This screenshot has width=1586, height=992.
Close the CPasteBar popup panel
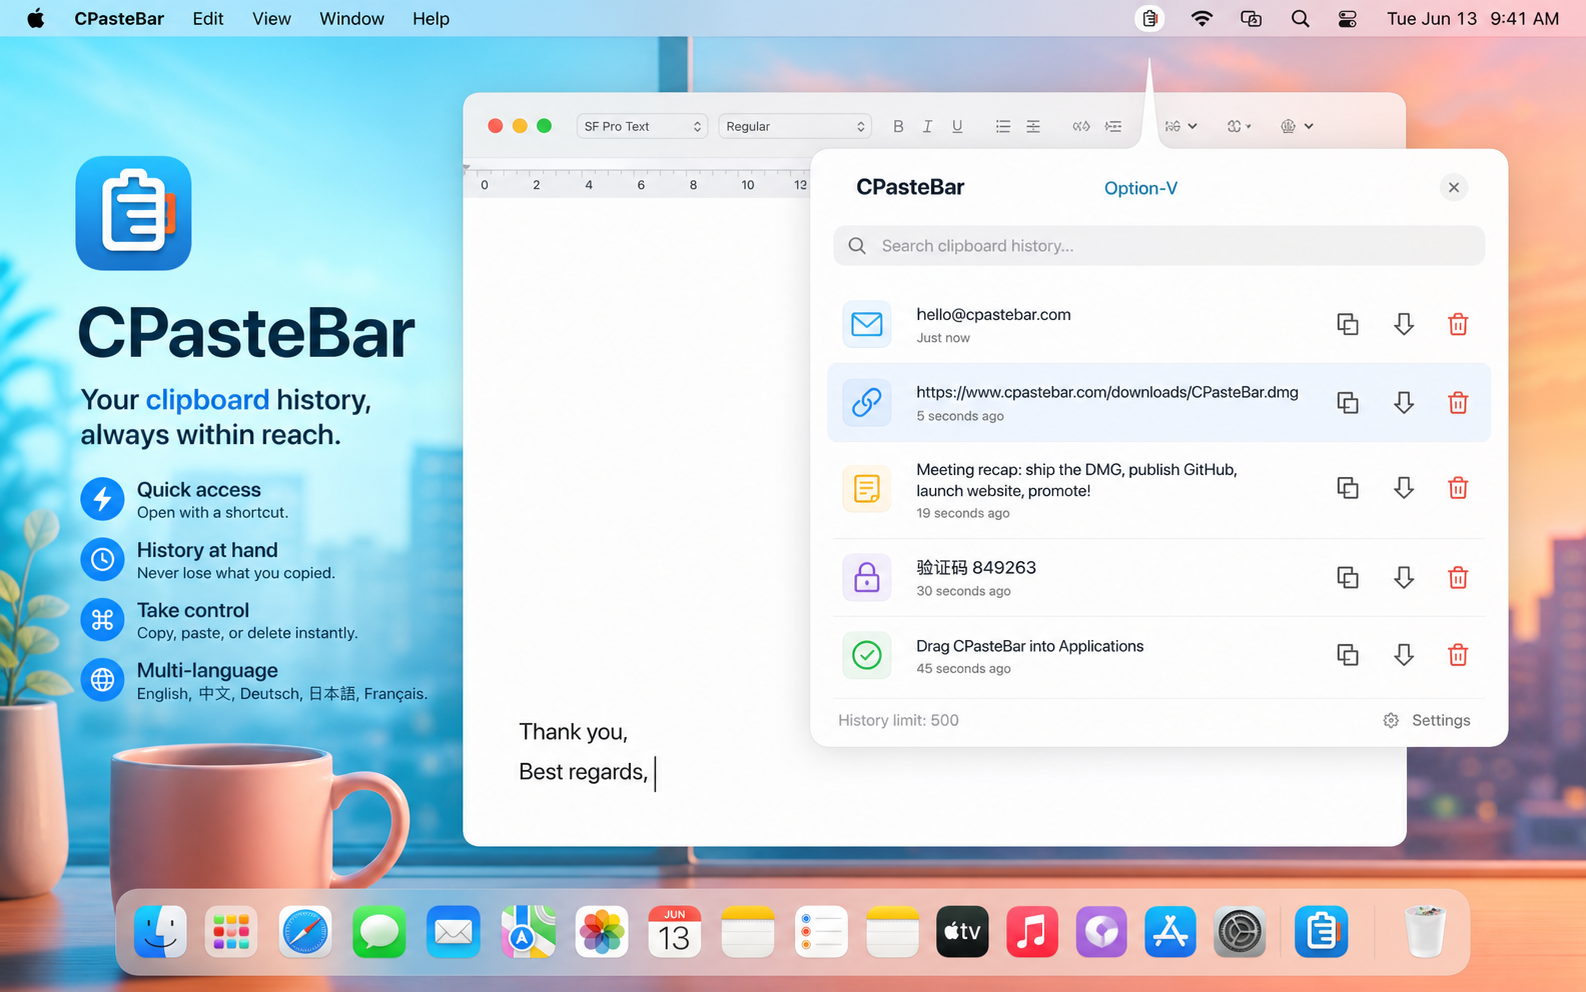click(1454, 187)
